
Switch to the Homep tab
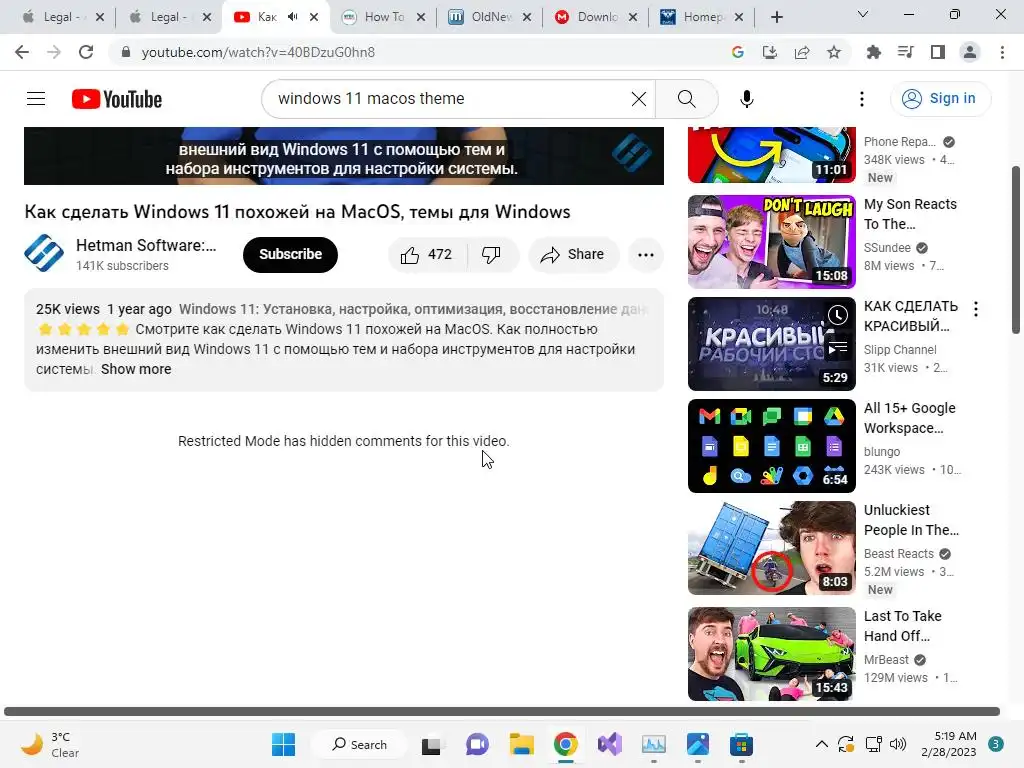[x=701, y=17]
